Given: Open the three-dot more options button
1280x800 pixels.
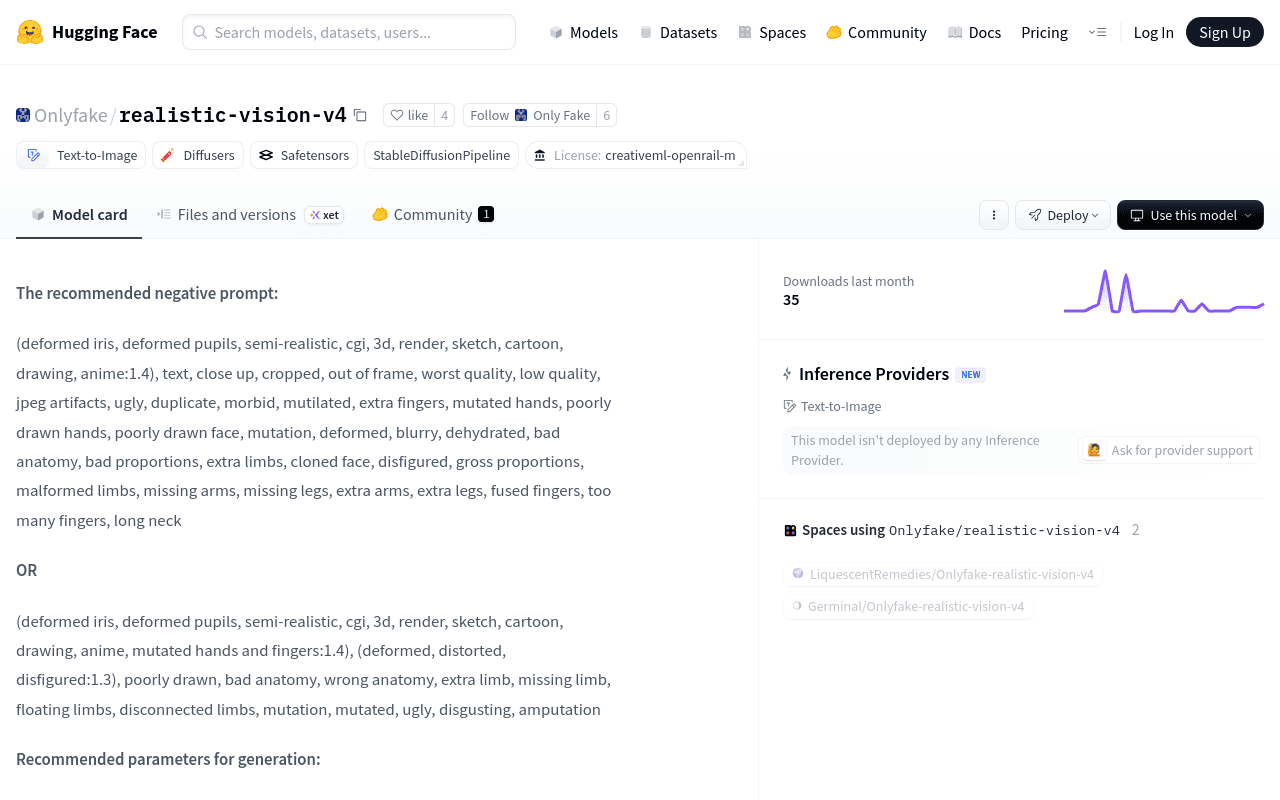Looking at the screenshot, I should [x=994, y=215].
